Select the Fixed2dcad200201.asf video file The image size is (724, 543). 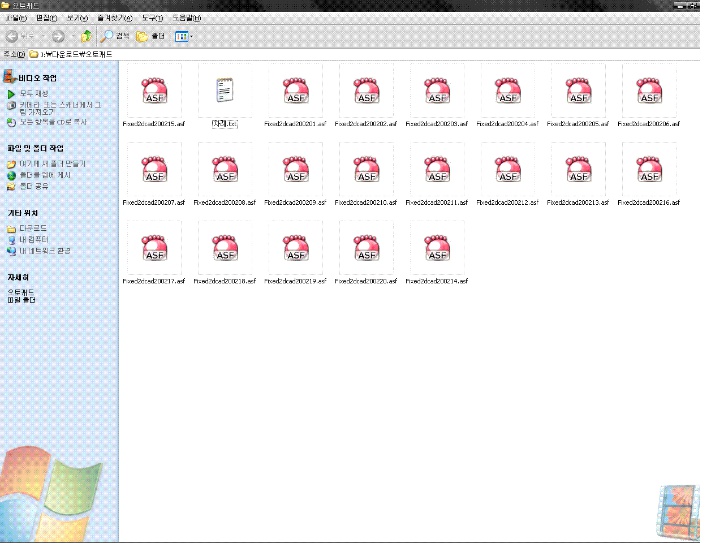coord(296,96)
